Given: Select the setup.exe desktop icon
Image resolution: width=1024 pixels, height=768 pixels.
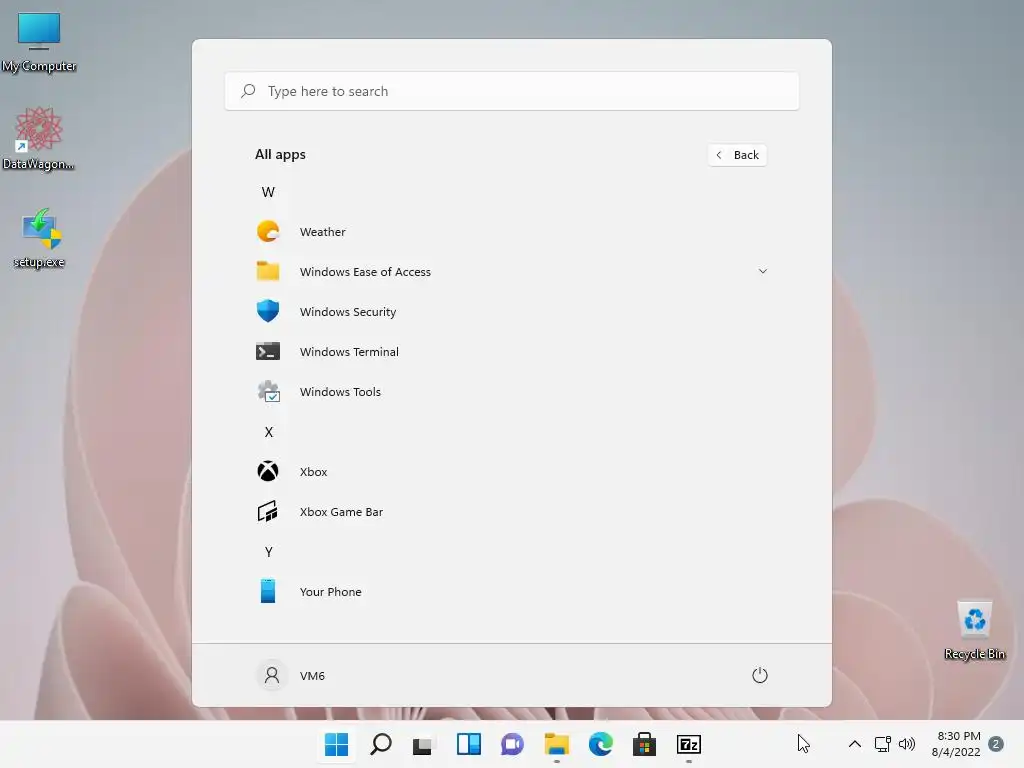Looking at the screenshot, I should [x=39, y=238].
